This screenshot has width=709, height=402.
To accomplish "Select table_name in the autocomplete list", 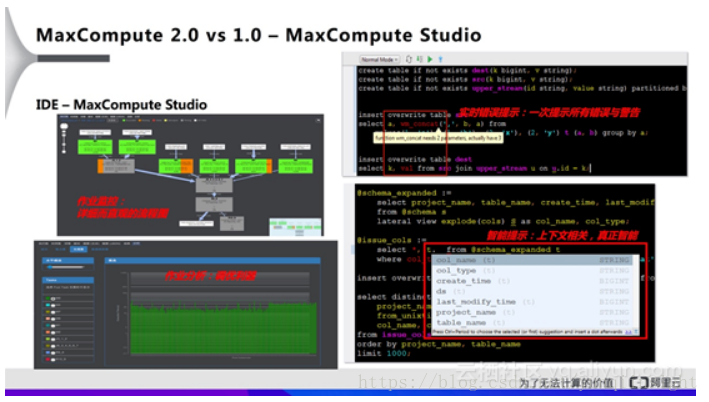I will tap(534, 322).
